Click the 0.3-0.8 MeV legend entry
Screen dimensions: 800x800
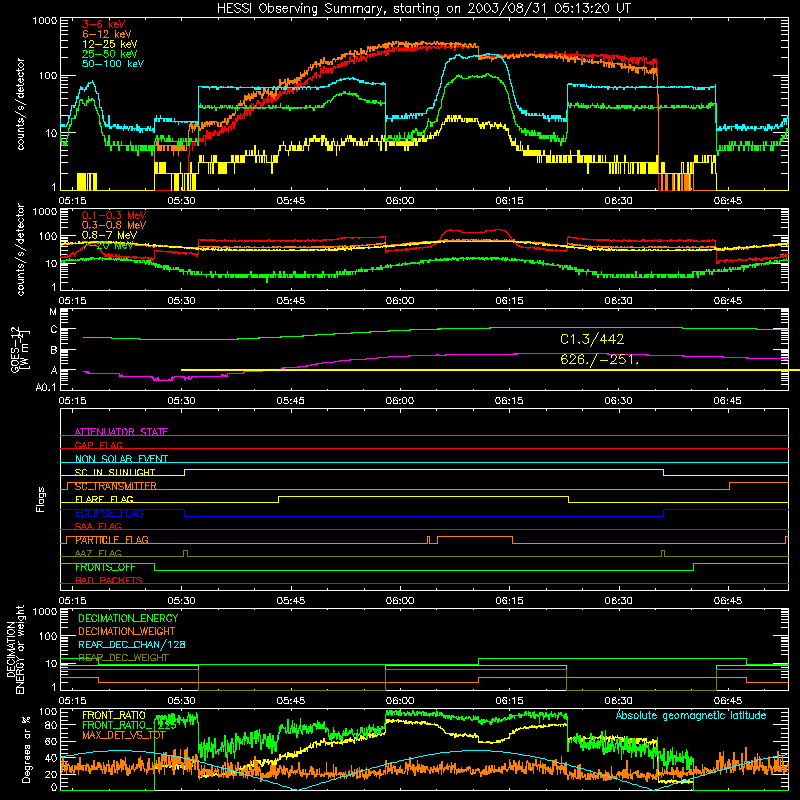click(x=114, y=225)
